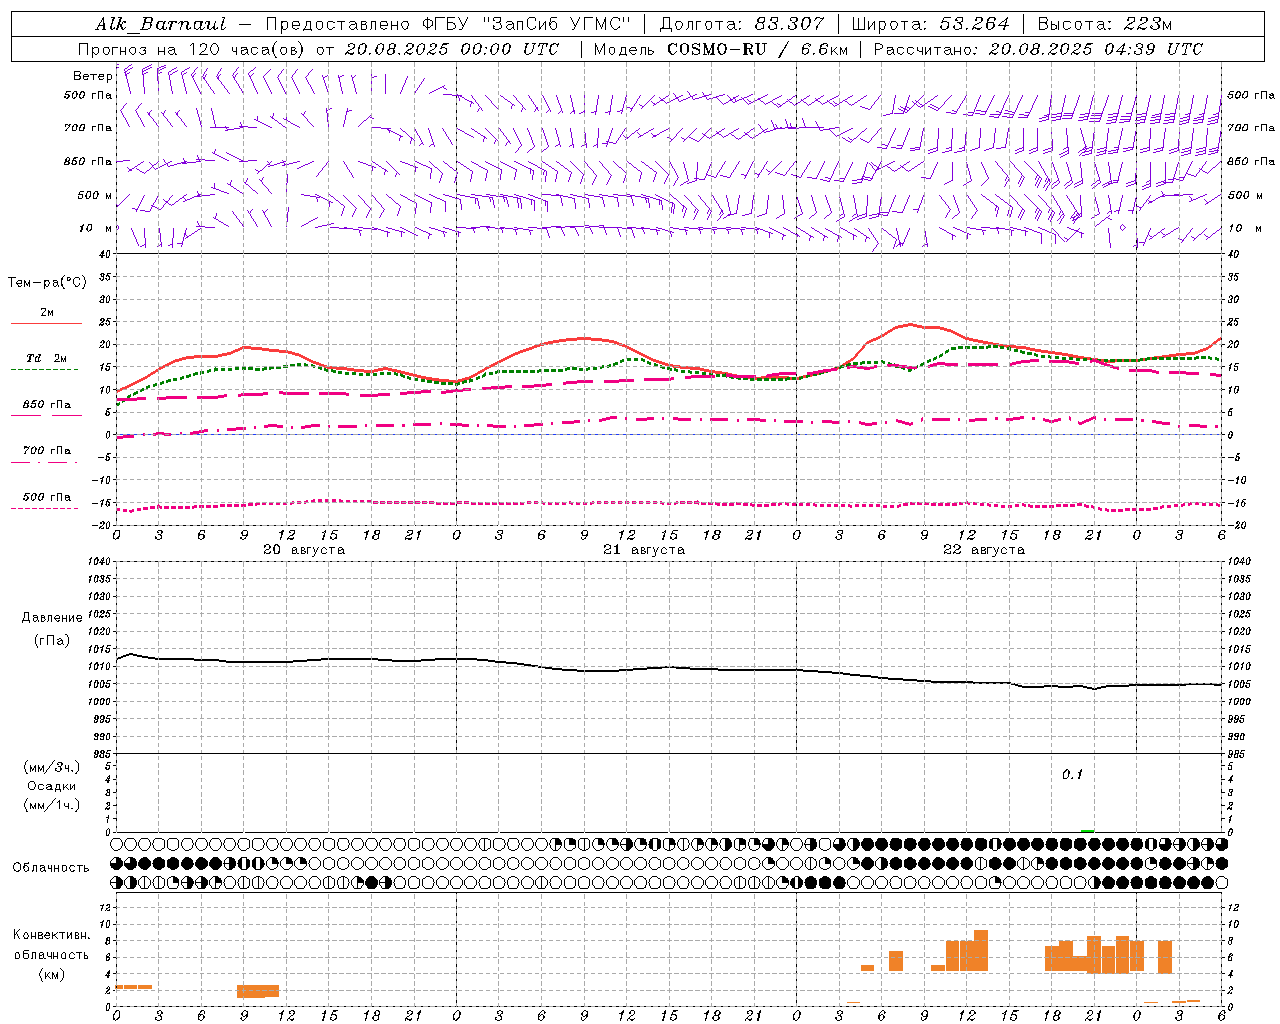
Task: Click the station name Alk_Barnaul
Action: [161, 24]
